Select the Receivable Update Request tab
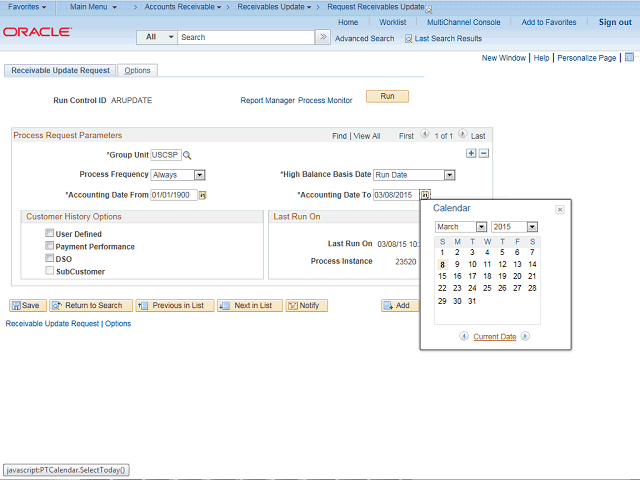 pyautogui.click(x=60, y=70)
